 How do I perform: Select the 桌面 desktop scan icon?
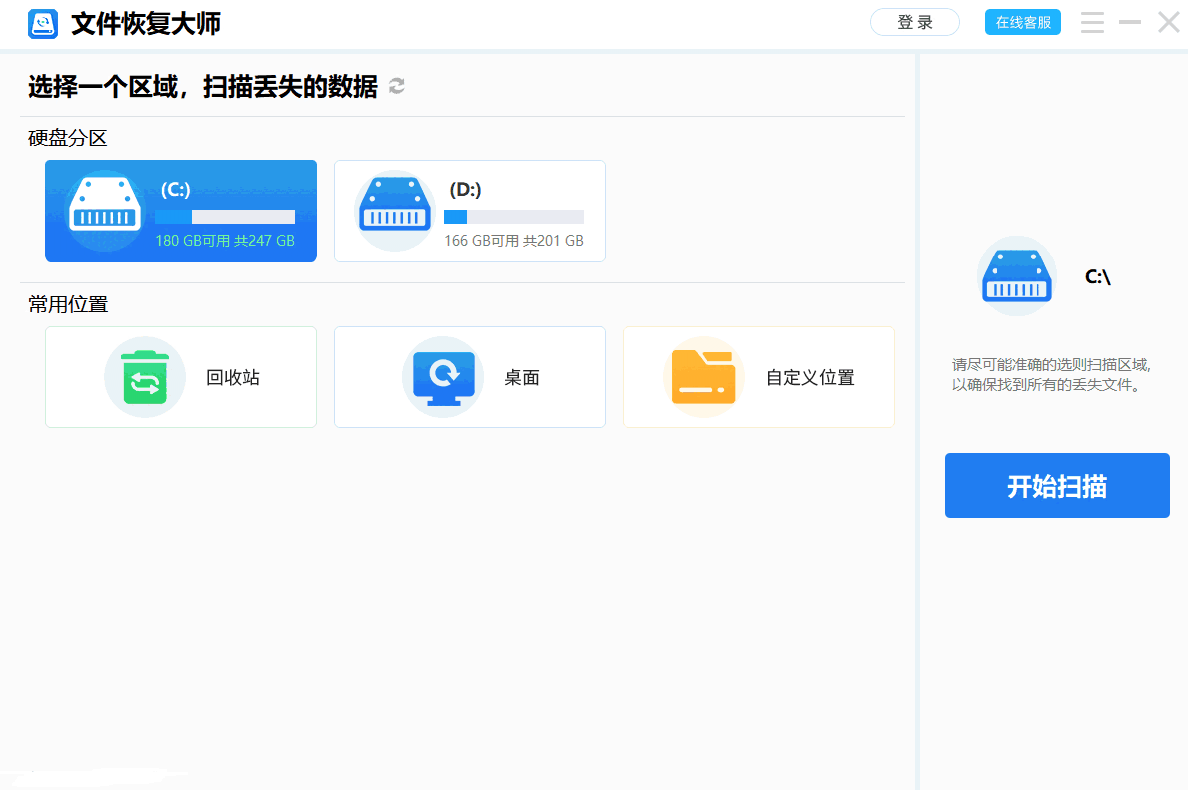(x=443, y=377)
